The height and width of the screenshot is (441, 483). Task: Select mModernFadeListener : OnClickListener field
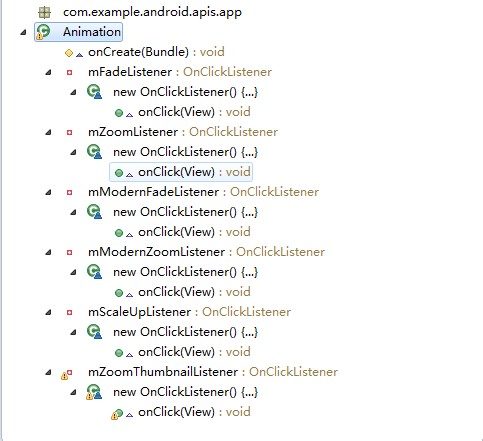[203, 192]
